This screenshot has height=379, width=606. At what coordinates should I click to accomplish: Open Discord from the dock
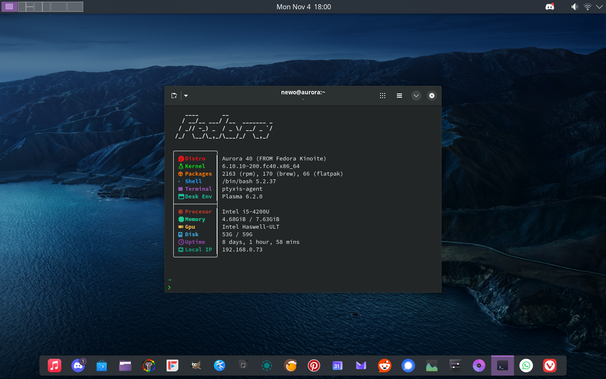pyautogui.click(x=78, y=365)
